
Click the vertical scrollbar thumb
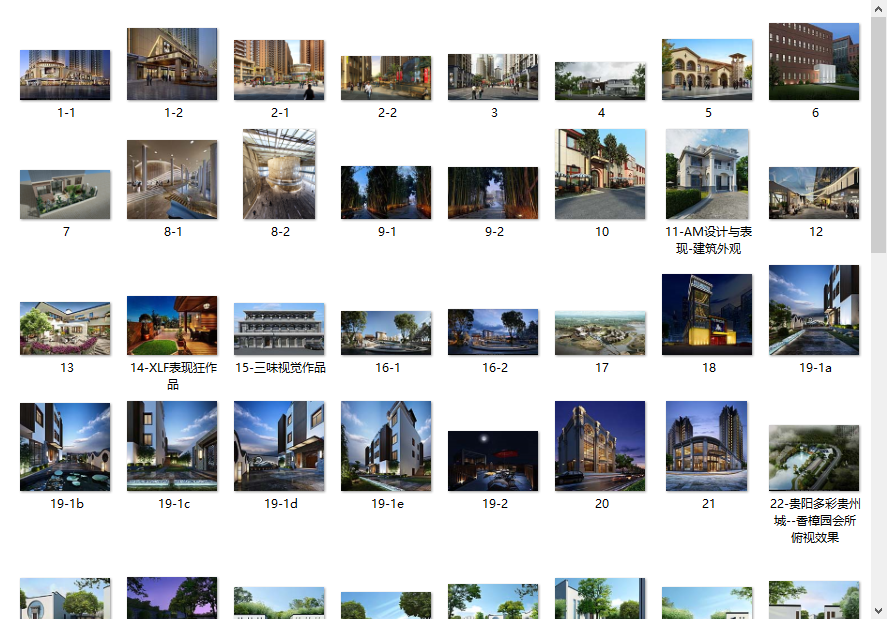(x=879, y=135)
